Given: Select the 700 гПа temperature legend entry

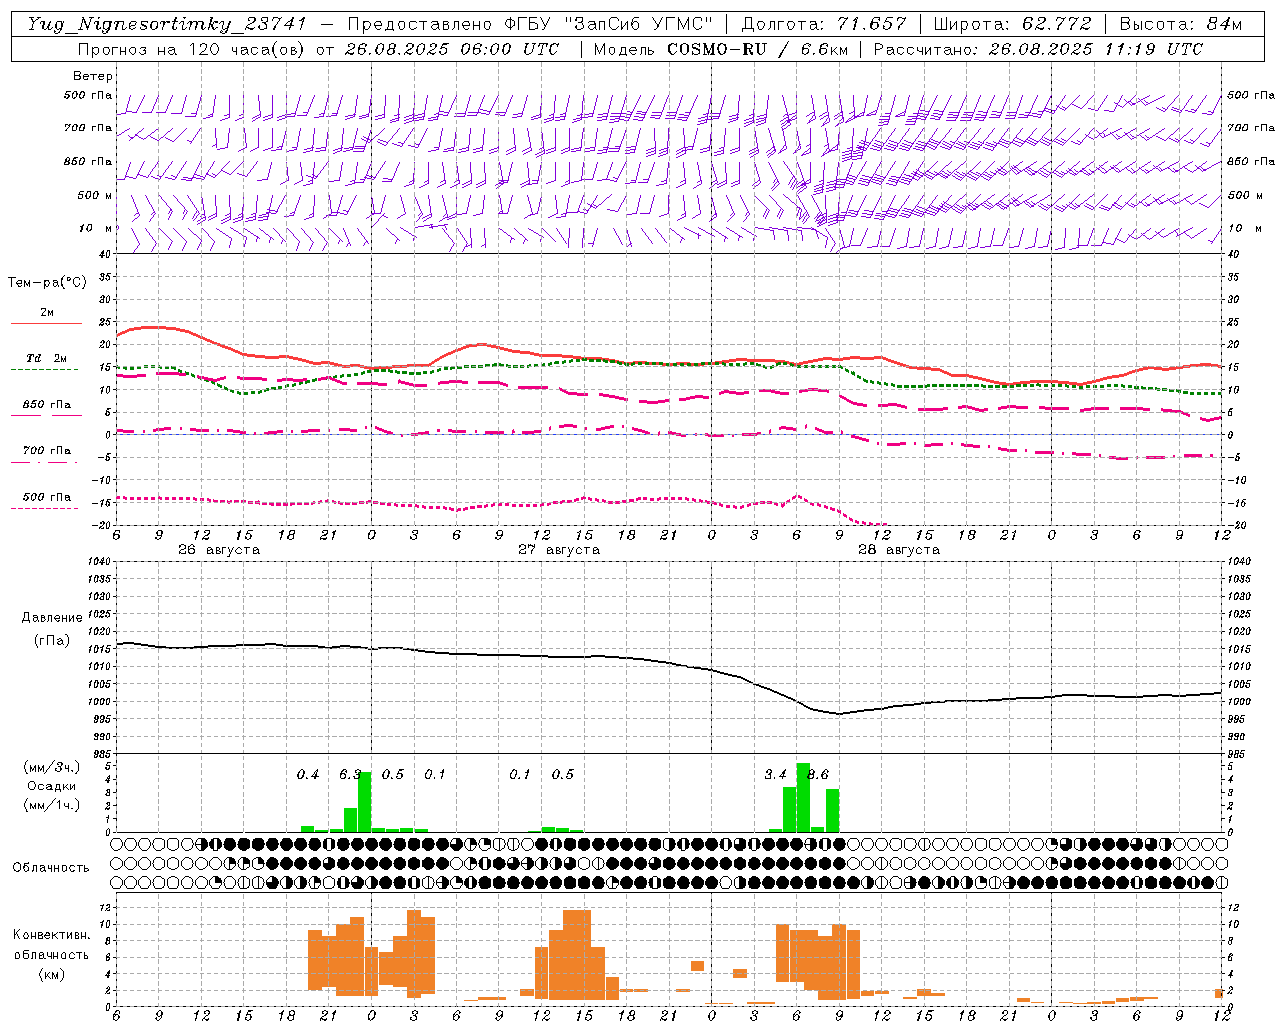Looking at the screenshot, I should click(x=47, y=451).
